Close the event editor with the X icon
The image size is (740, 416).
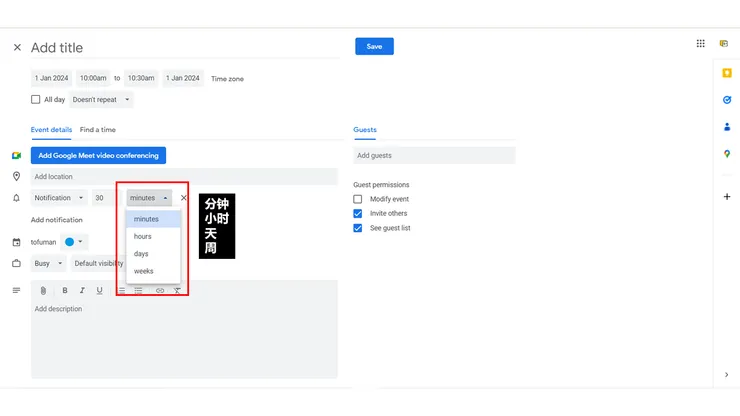pos(17,47)
